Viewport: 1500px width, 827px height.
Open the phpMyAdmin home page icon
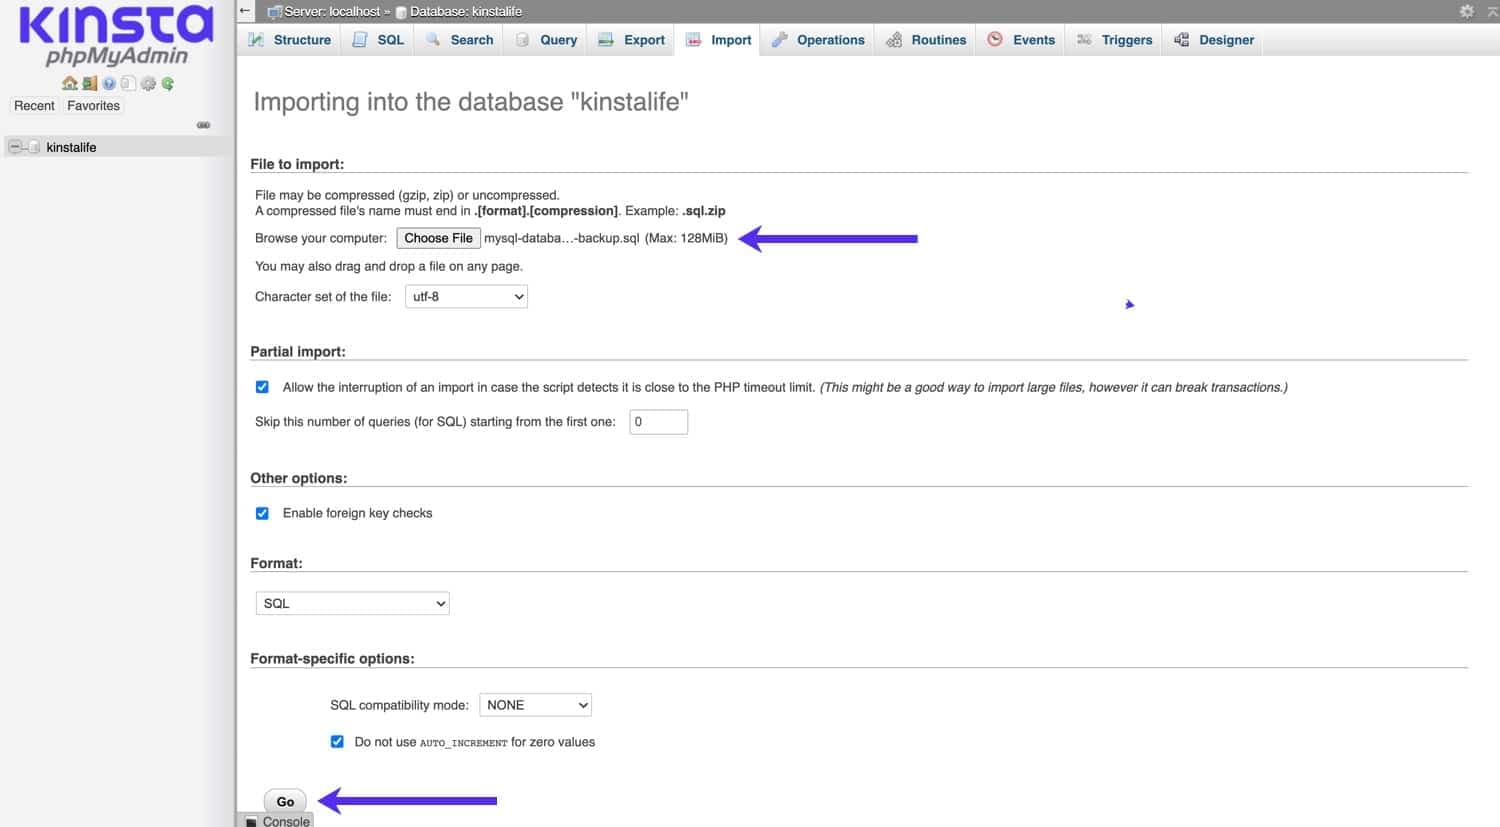(70, 84)
